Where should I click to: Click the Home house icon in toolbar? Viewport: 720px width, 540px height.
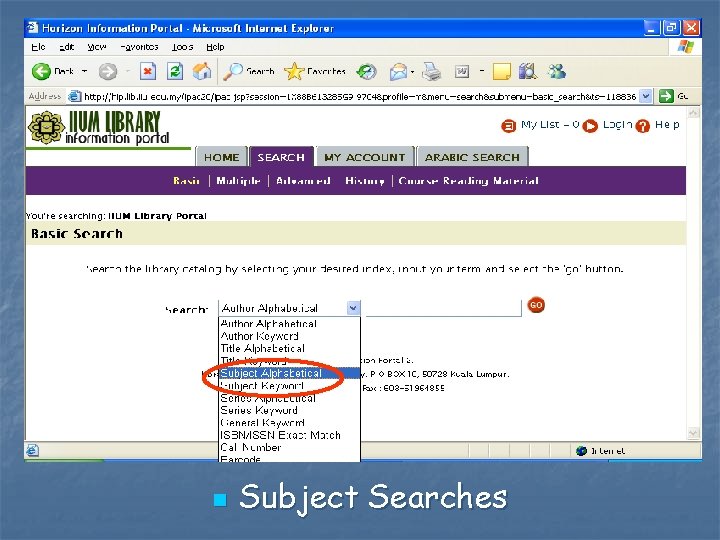(202, 71)
